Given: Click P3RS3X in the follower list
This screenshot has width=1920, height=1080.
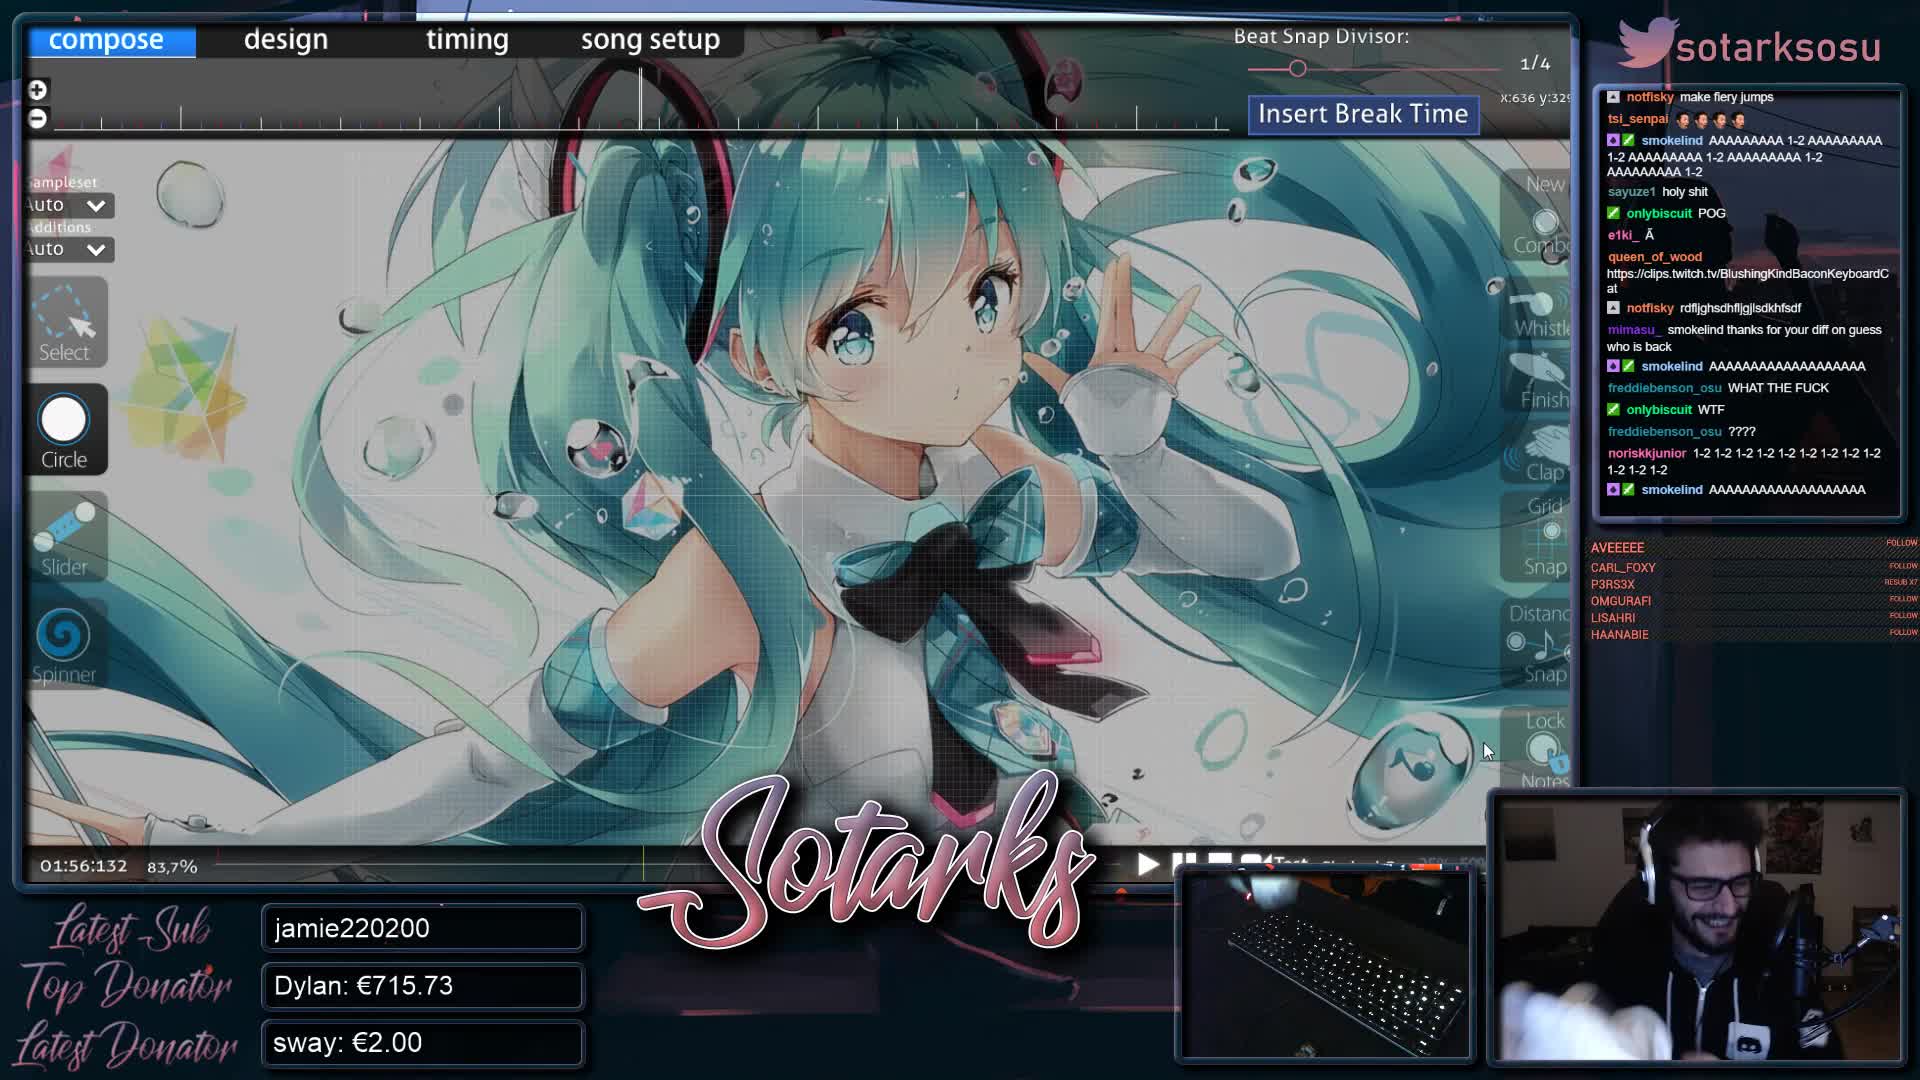Looking at the screenshot, I should pos(1612,585).
